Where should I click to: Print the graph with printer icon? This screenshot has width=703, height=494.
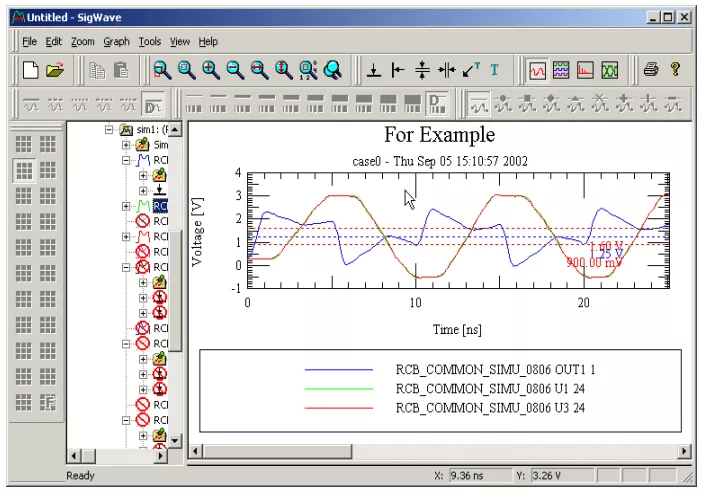tap(651, 70)
